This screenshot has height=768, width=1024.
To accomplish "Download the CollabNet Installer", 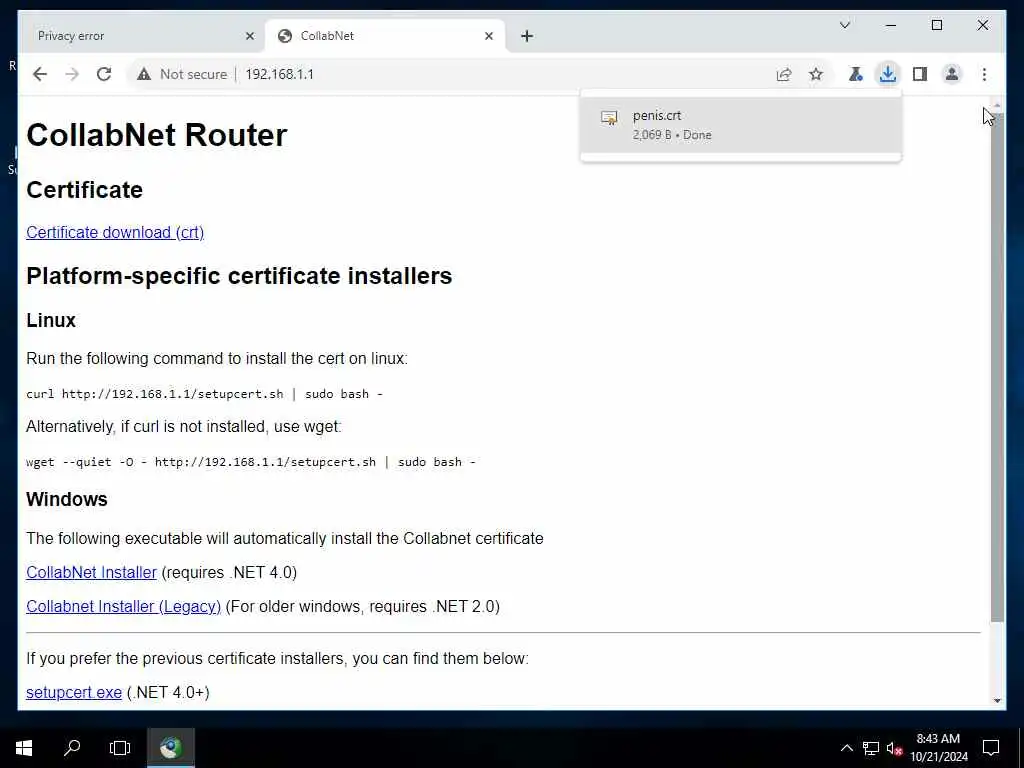I will point(91,572).
